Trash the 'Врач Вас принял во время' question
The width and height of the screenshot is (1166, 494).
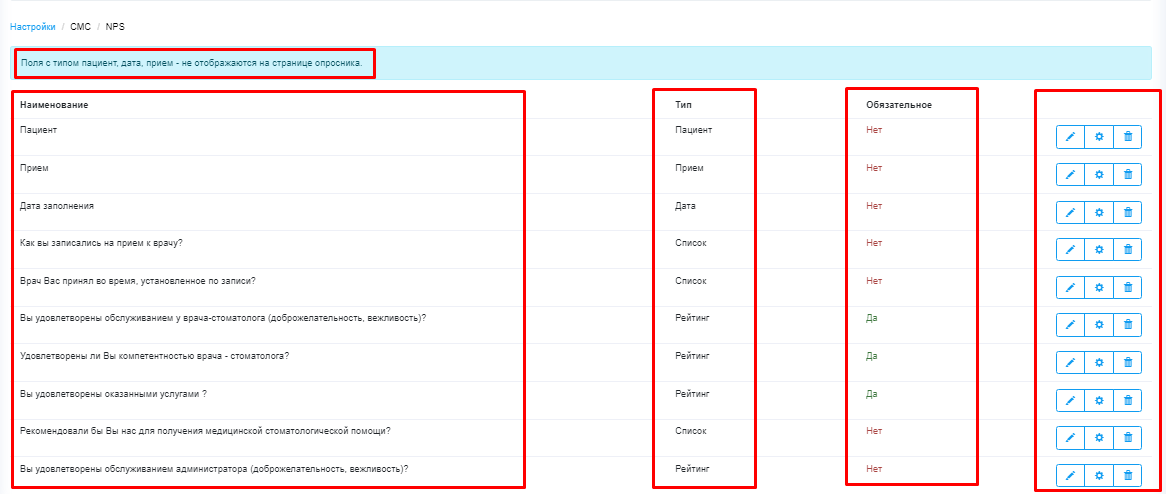tap(1127, 287)
